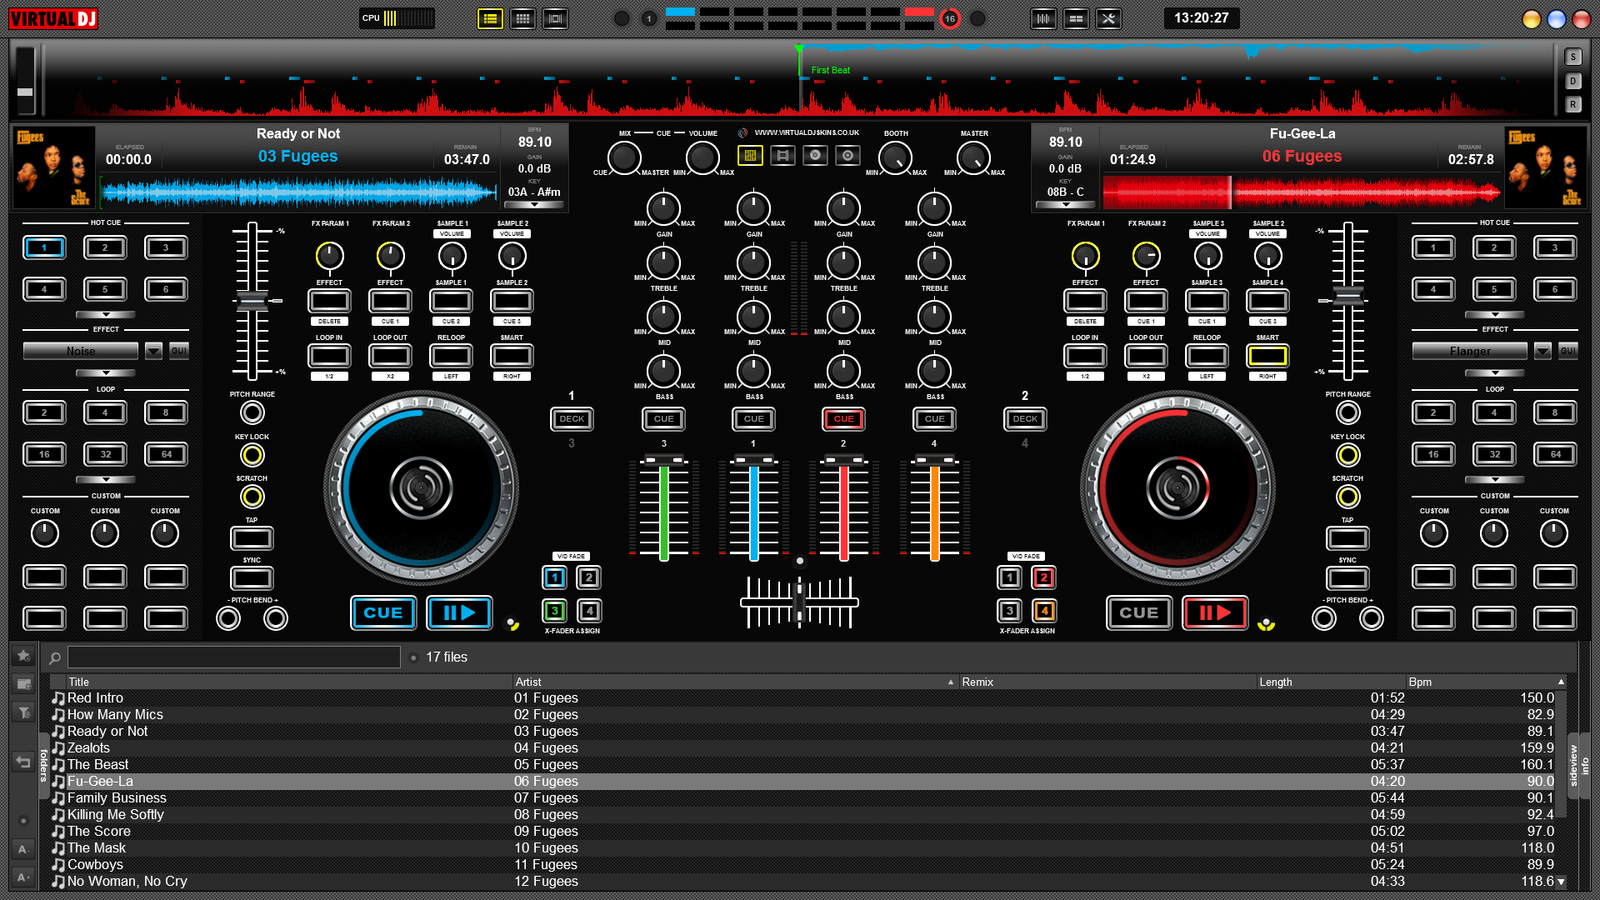Image resolution: width=1600 pixels, height=900 pixels.
Task: Expand left deck hot cue section arrow
Action: point(105,315)
